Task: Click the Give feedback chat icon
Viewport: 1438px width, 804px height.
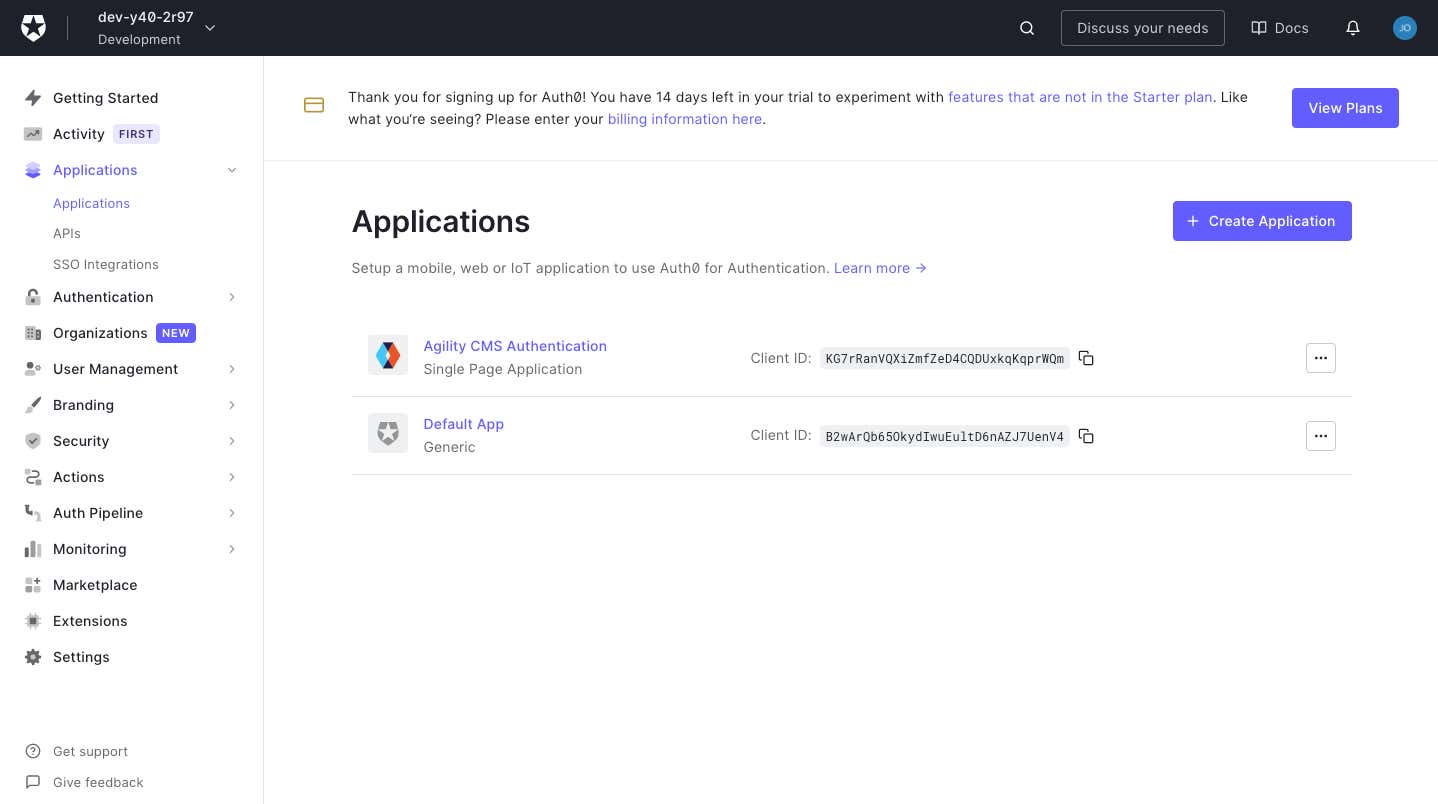Action: pyautogui.click(x=33, y=782)
